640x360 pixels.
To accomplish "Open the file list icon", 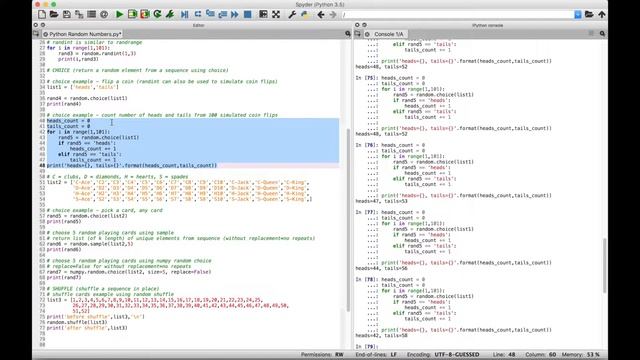I will pos(91,14).
